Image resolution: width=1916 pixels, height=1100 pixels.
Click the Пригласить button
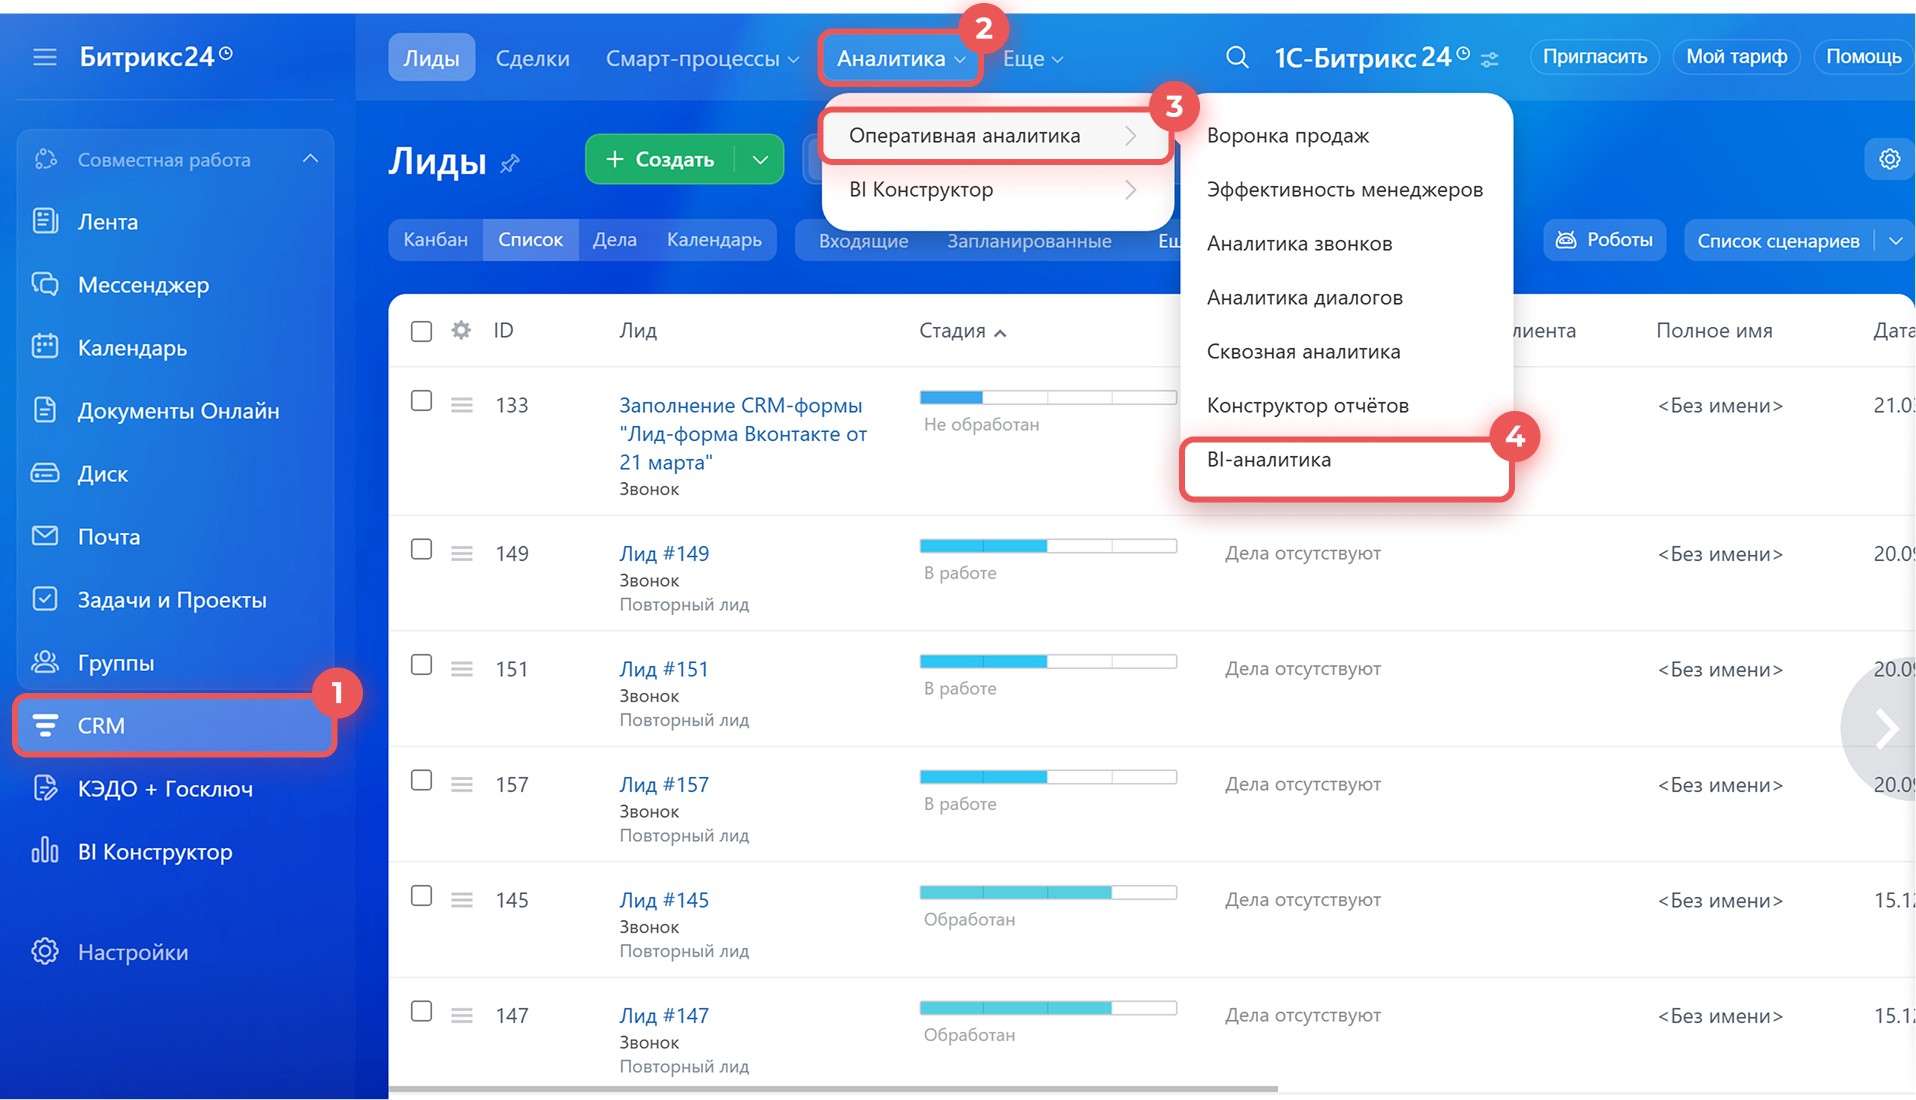pos(1594,57)
